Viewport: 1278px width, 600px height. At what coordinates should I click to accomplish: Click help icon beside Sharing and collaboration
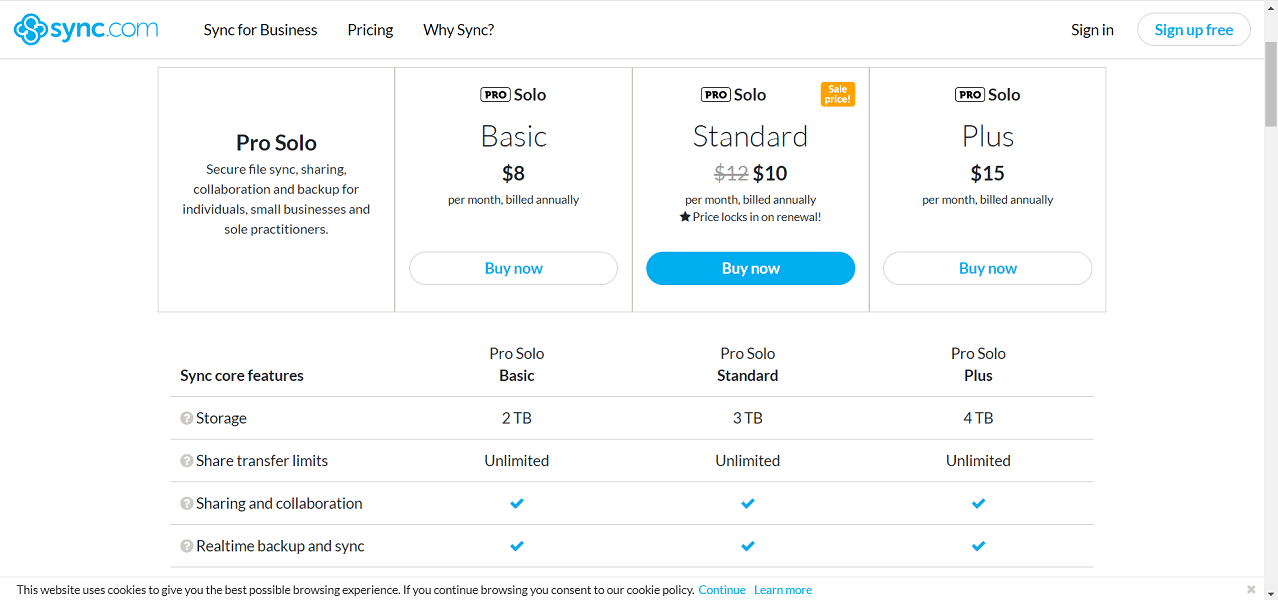pos(187,503)
